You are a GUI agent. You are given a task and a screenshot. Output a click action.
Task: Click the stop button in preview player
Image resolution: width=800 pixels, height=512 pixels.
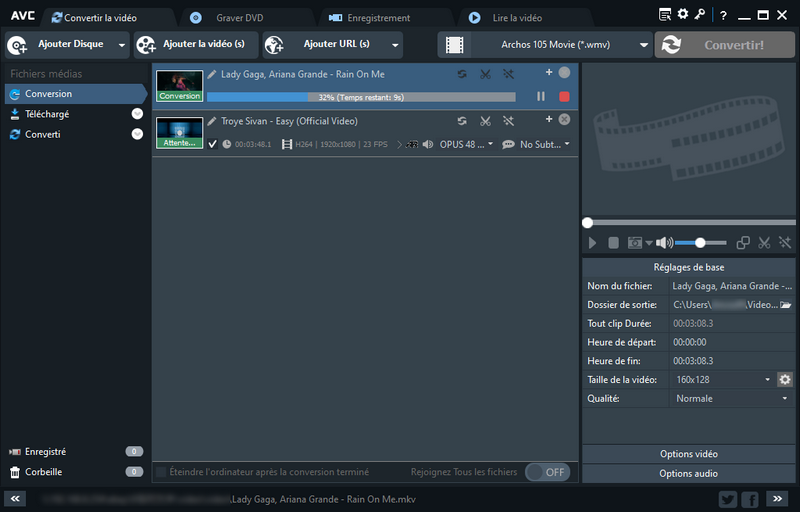coord(613,243)
